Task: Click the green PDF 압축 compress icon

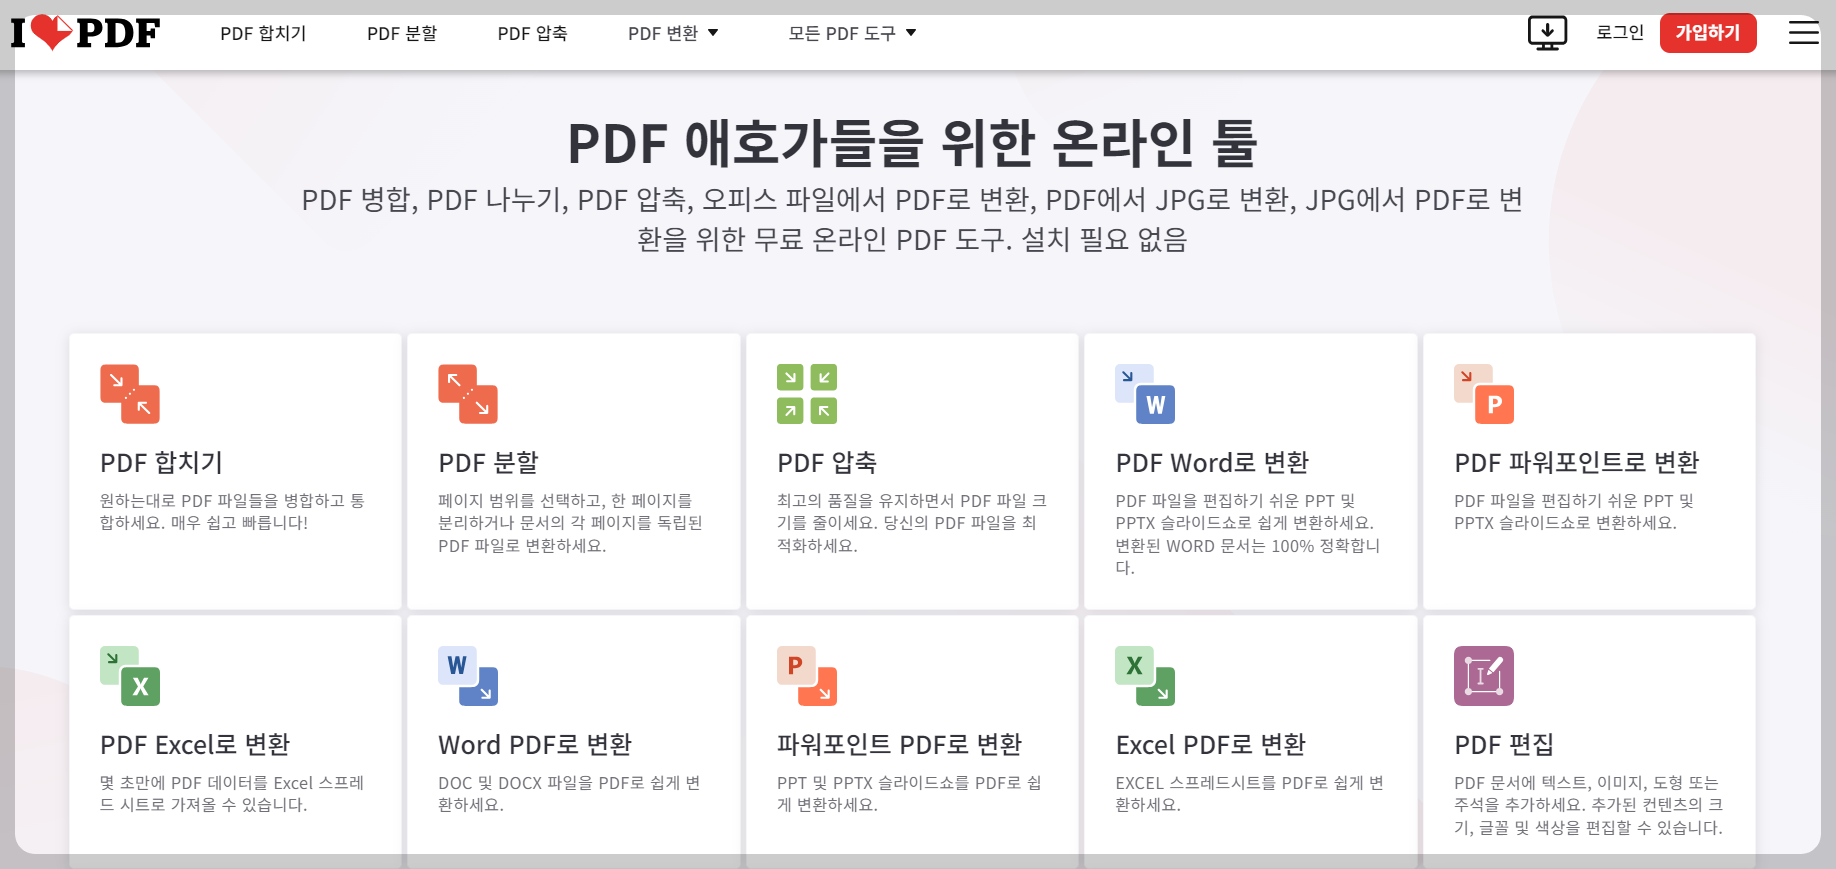Action: [807, 394]
